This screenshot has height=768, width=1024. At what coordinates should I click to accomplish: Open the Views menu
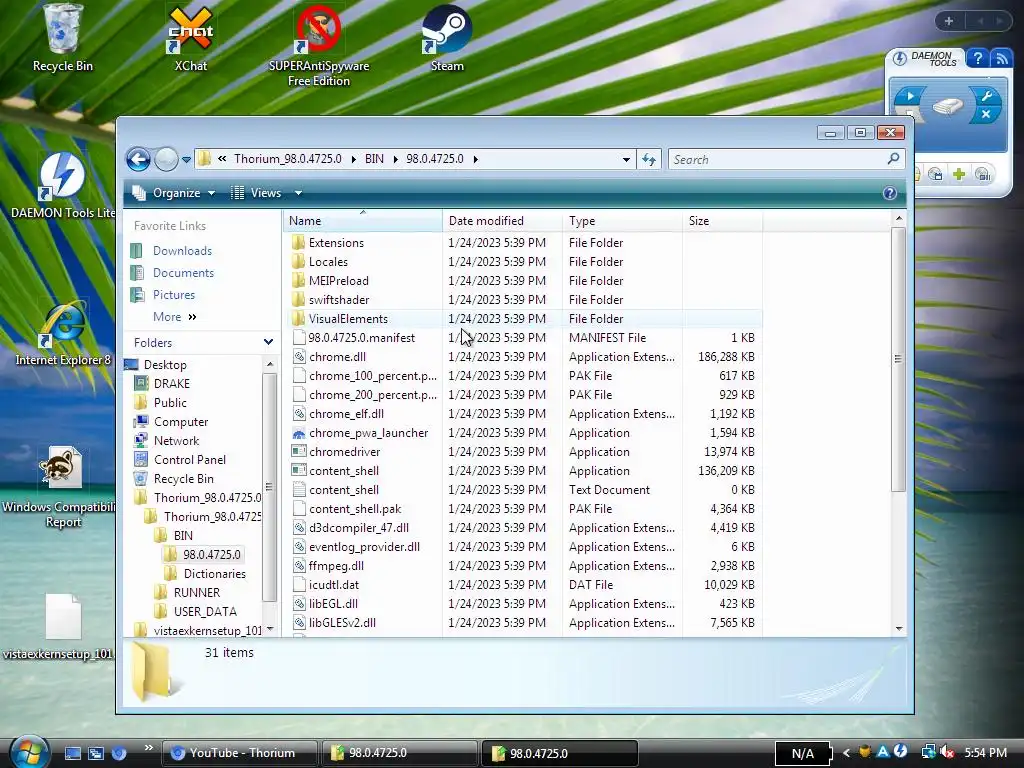click(259, 193)
